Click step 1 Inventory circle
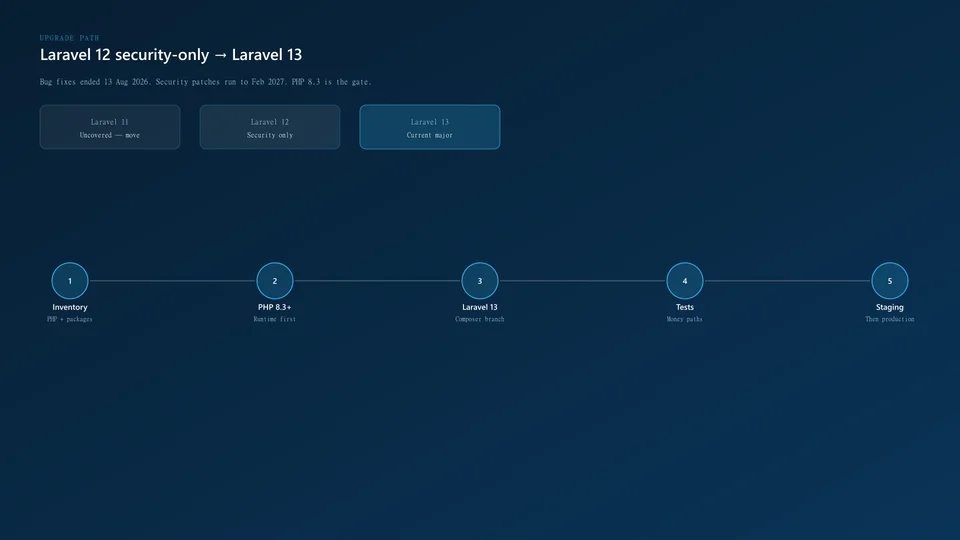Image resolution: width=960 pixels, height=540 pixels. pos(70,281)
